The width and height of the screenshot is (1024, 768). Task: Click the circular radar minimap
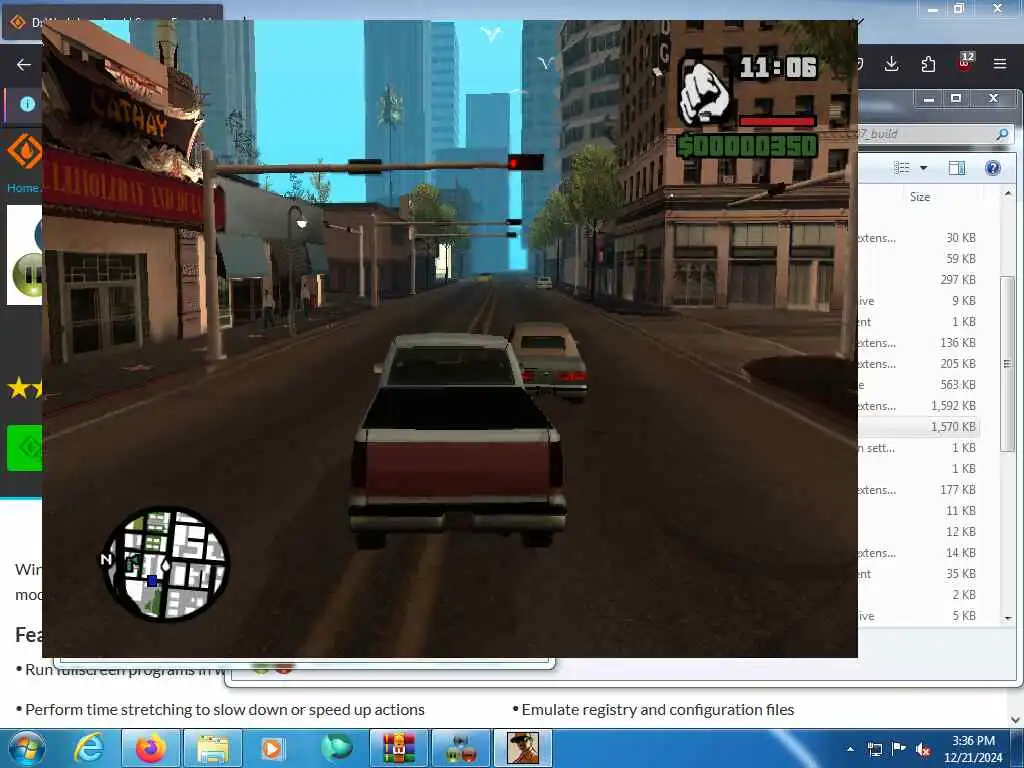165,564
